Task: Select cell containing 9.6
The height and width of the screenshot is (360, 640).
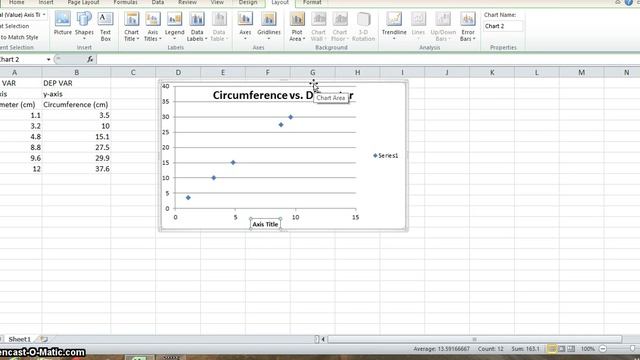Action: 20,158
